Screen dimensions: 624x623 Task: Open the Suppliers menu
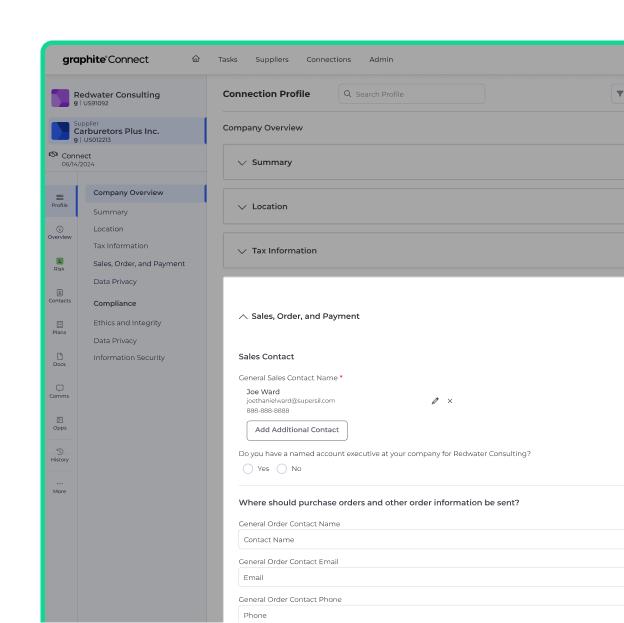point(272,59)
